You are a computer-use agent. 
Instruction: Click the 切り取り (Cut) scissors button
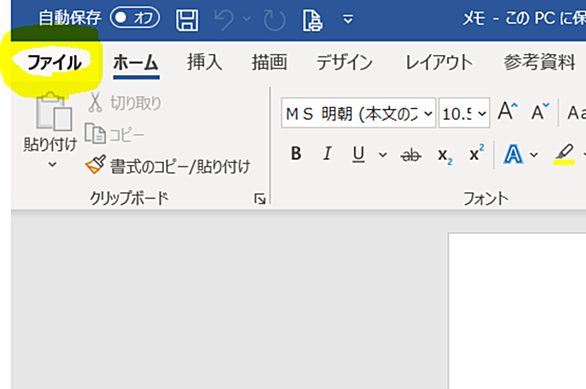coord(124,103)
